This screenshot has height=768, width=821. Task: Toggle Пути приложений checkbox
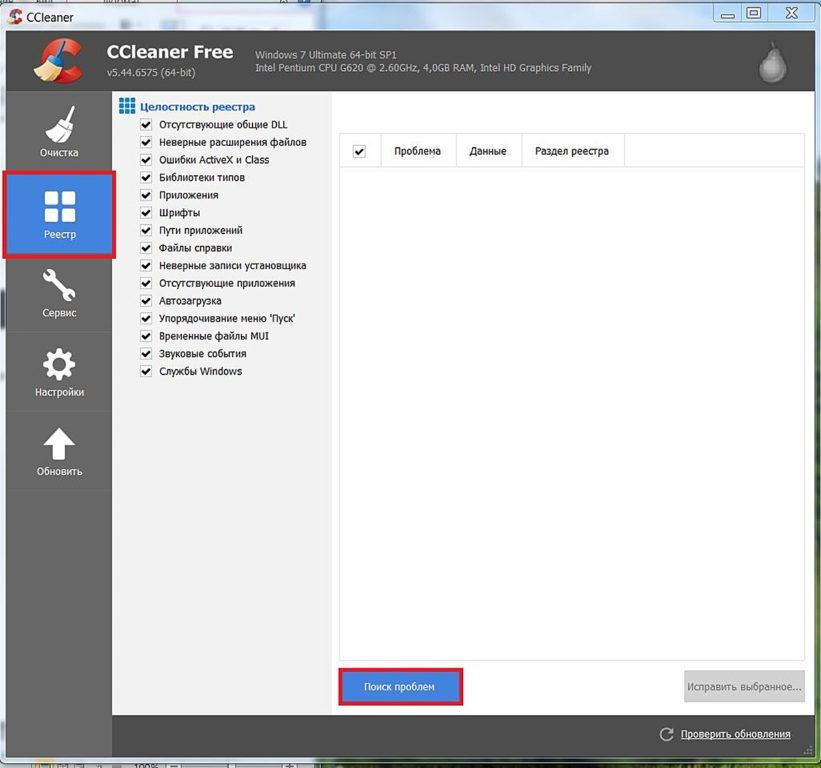pos(146,230)
